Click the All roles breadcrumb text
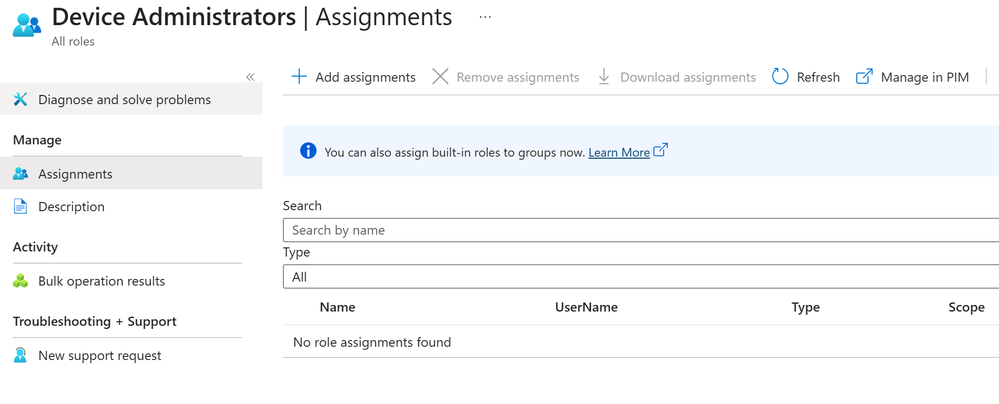Image resolution: width=999 pixels, height=404 pixels. (x=73, y=42)
